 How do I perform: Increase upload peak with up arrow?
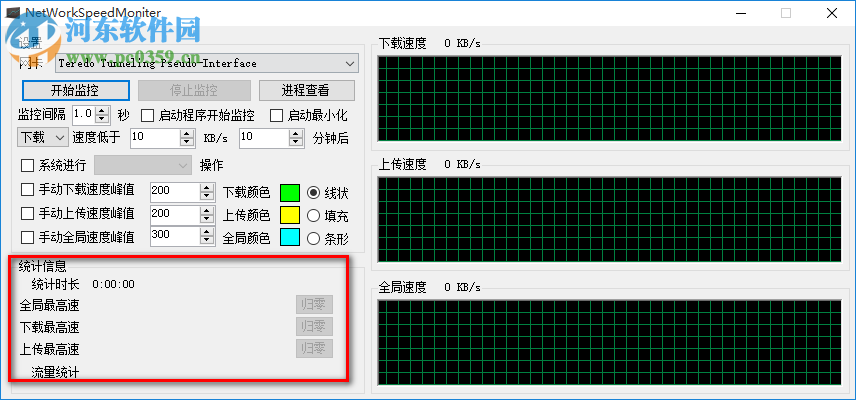click(207, 210)
